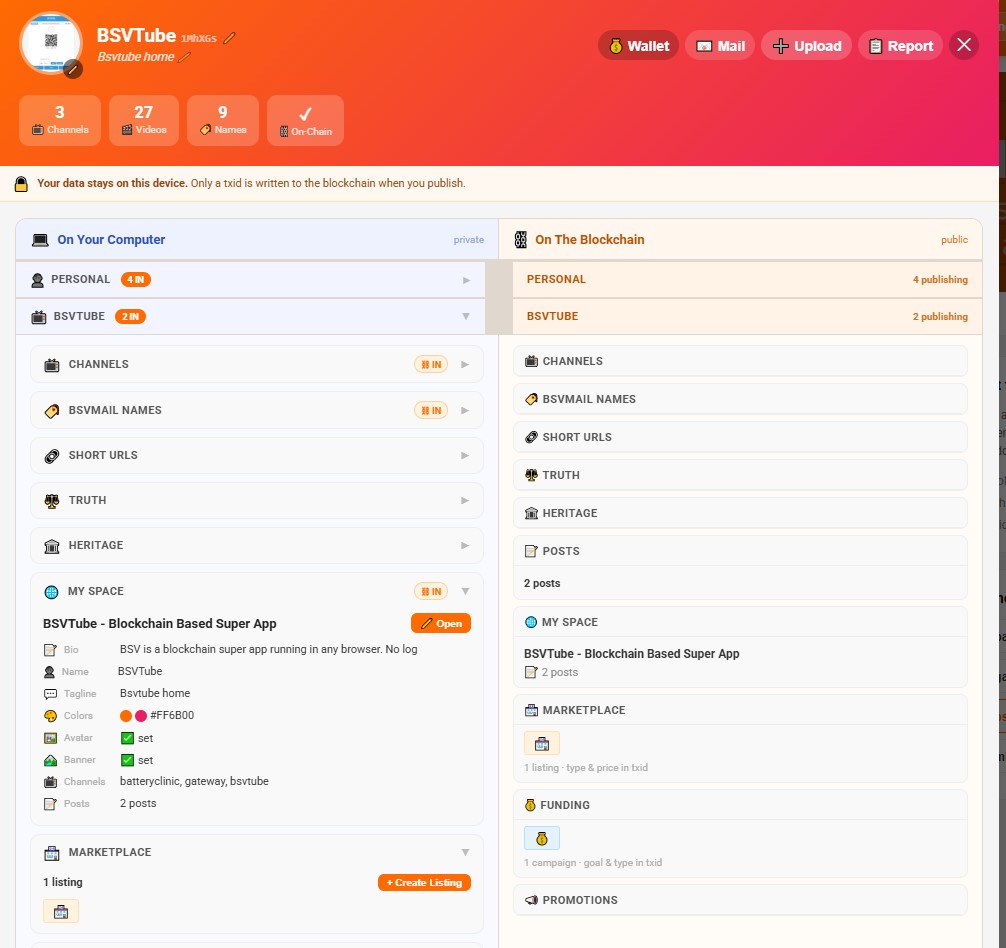Open the Report button

[x=900, y=46]
